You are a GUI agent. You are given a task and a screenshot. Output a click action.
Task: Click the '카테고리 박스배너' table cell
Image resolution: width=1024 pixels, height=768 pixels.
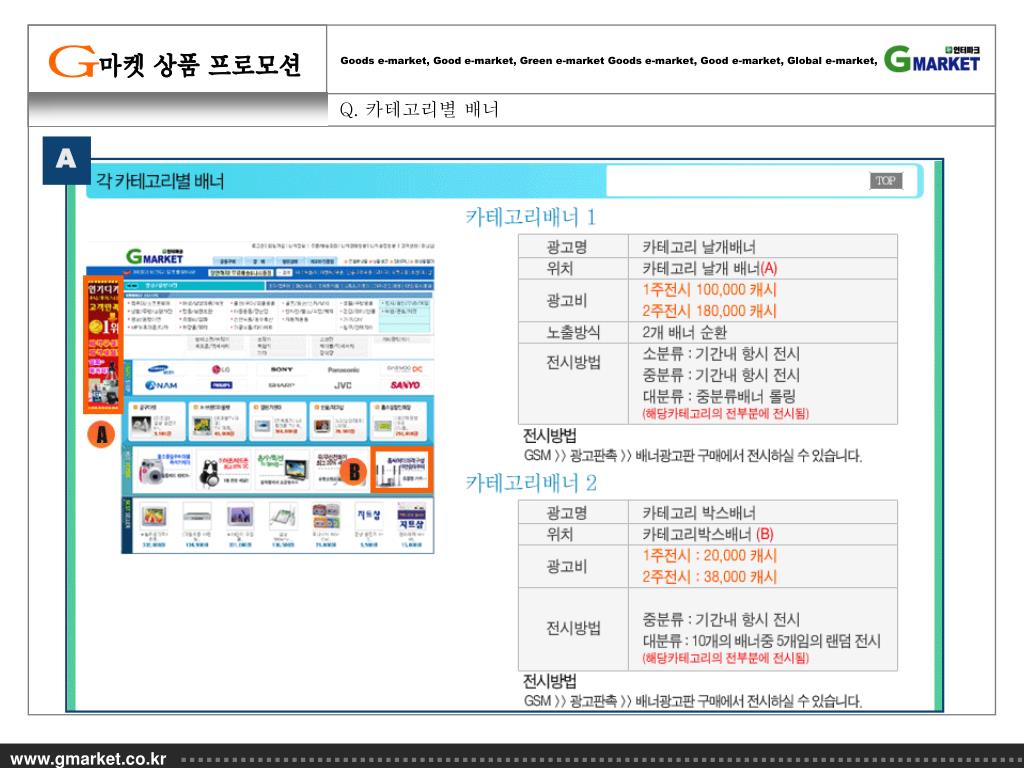tap(763, 513)
